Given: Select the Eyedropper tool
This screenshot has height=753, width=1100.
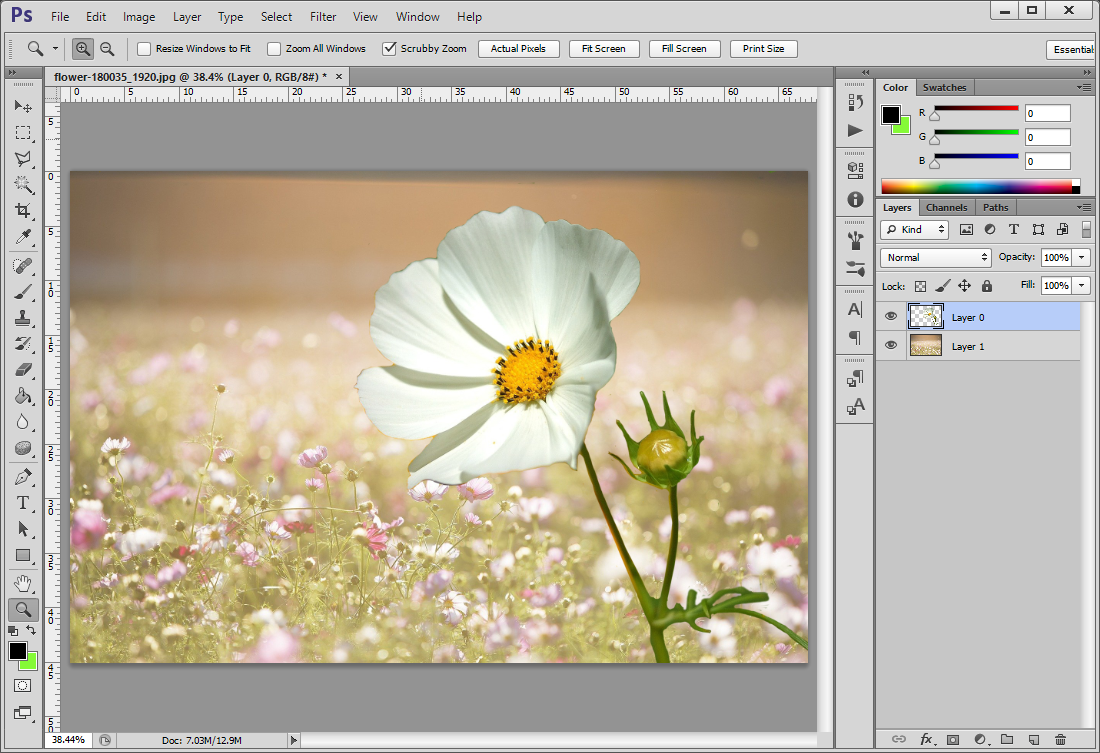Looking at the screenshot, I should tap(22, 237).
